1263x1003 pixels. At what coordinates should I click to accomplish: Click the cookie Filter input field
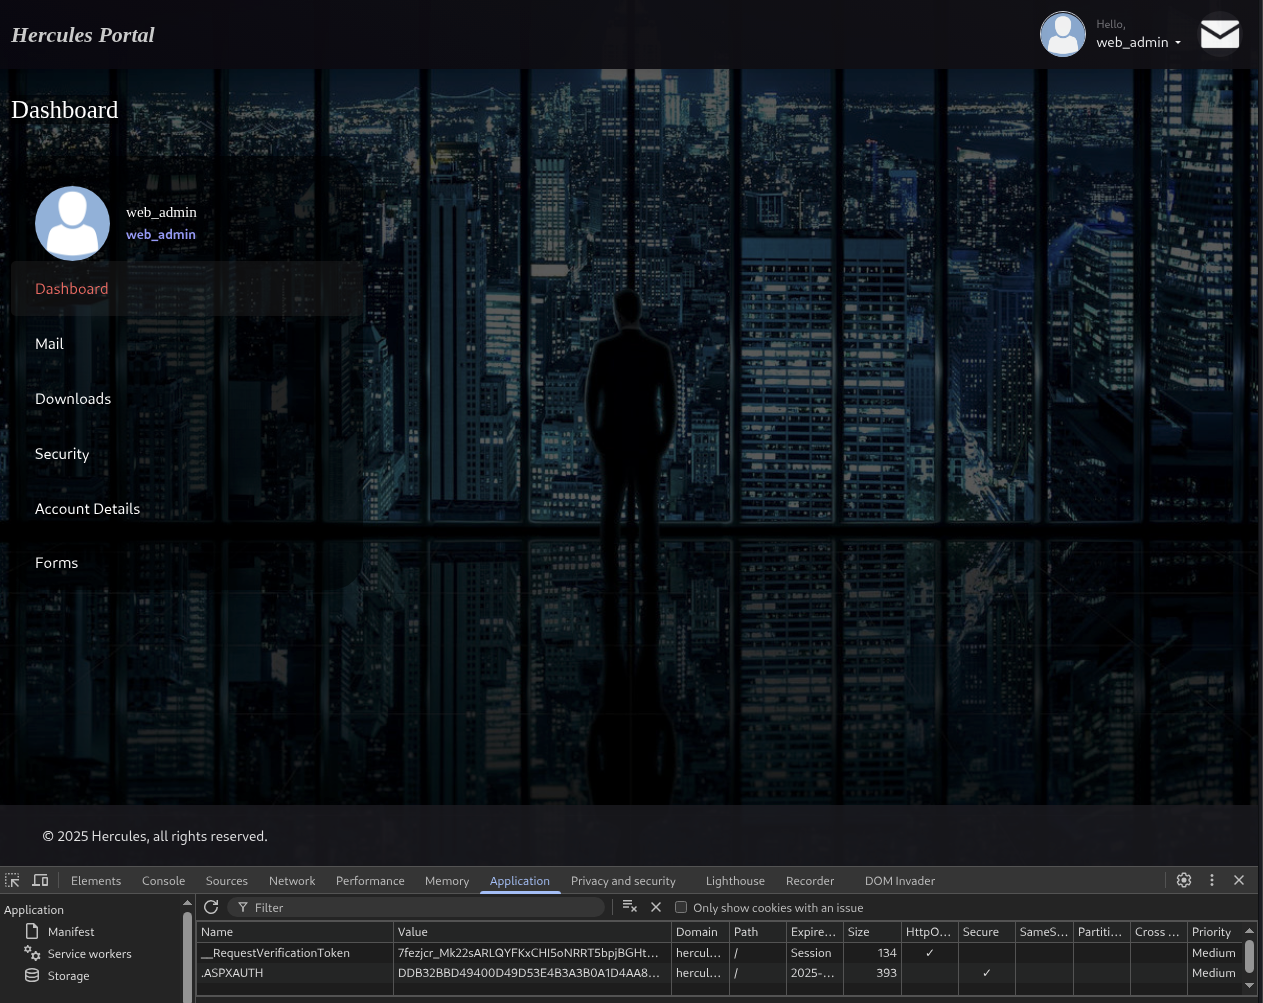(420, 908)
